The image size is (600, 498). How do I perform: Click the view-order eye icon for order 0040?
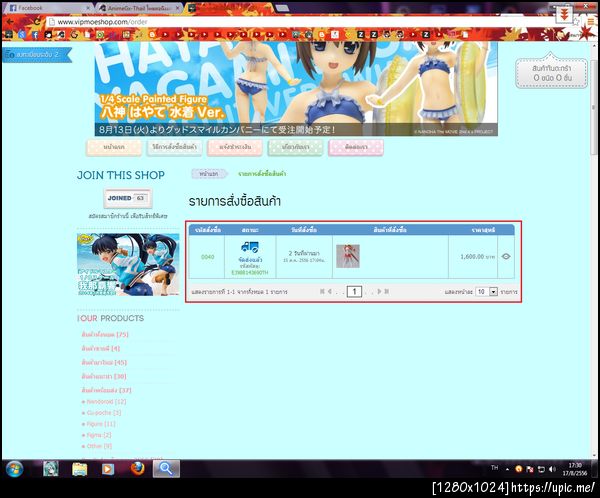506,256
